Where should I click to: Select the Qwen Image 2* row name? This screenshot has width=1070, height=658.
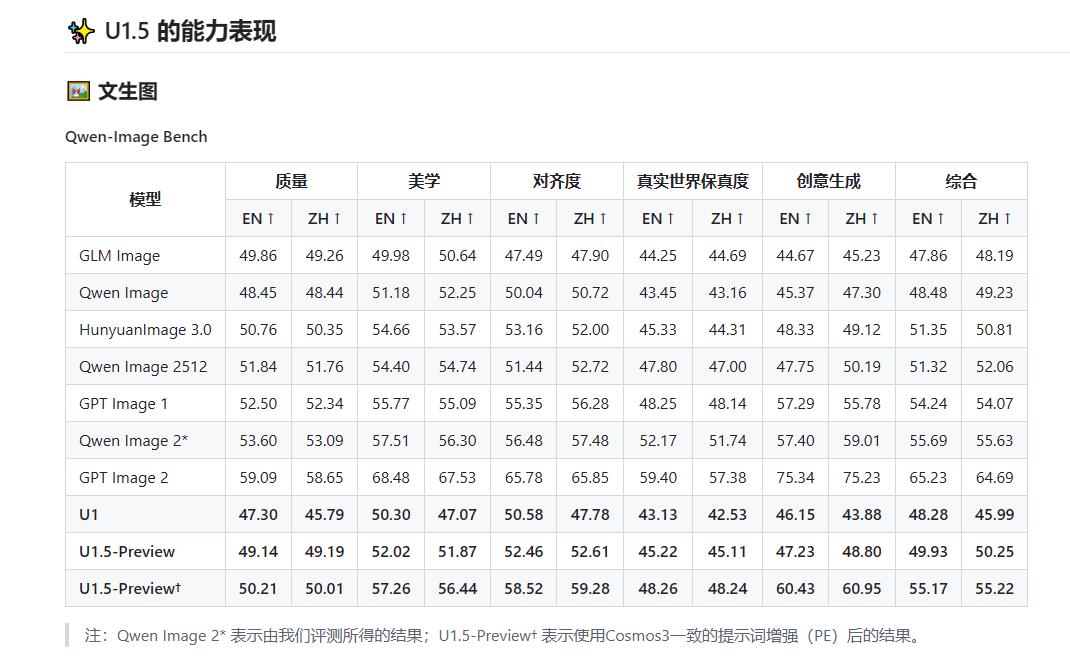click(x=133, y=440)
